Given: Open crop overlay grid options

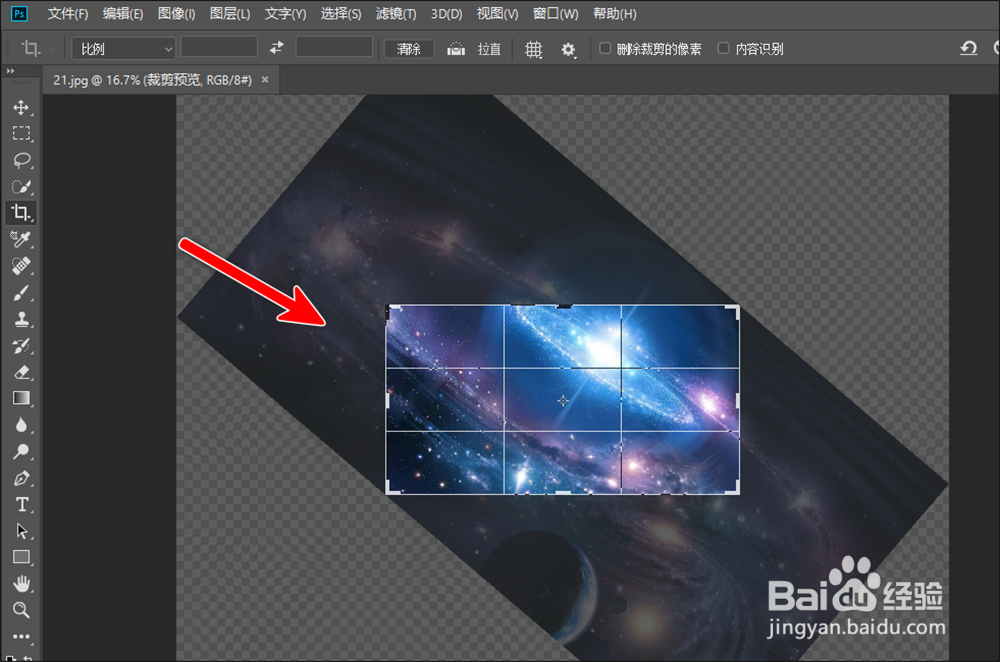Looking at the screenshot, I should (533, 49).
